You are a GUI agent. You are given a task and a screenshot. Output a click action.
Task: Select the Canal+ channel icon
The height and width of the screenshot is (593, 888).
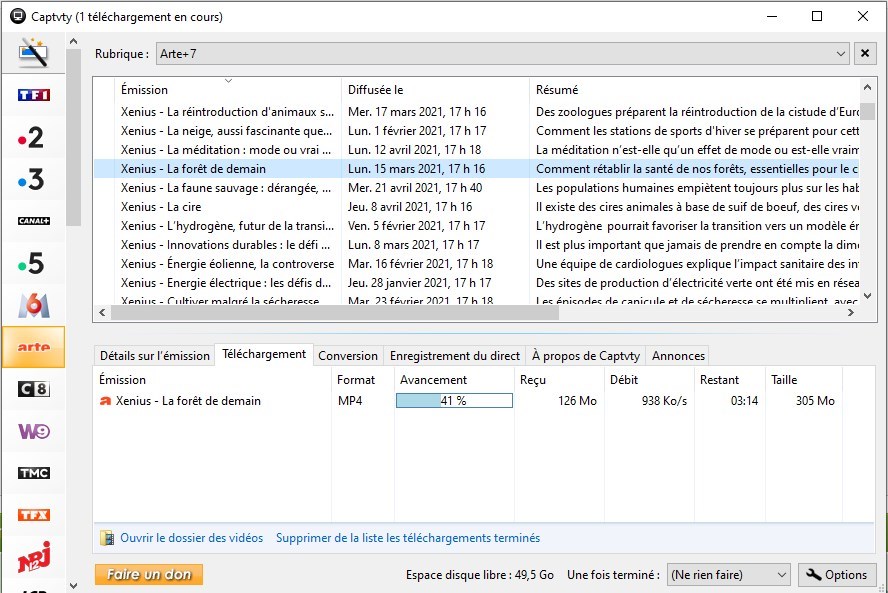(x=33, y=221)
